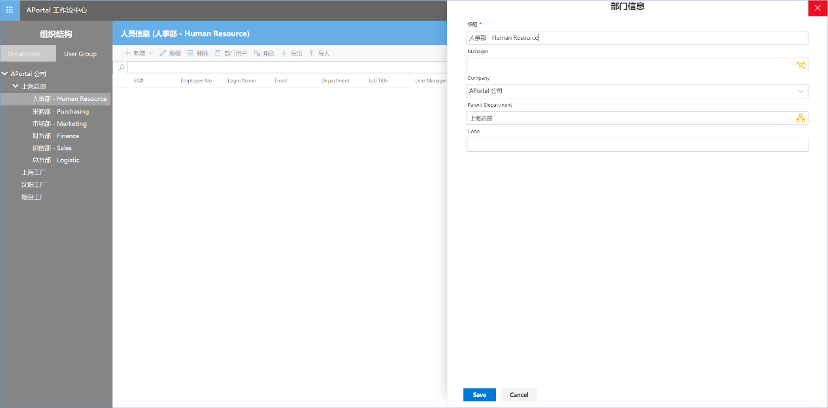Screen dimensions: 828x408
Task: Click the export down-arrow icon
Action: click(x=284, y=53)
